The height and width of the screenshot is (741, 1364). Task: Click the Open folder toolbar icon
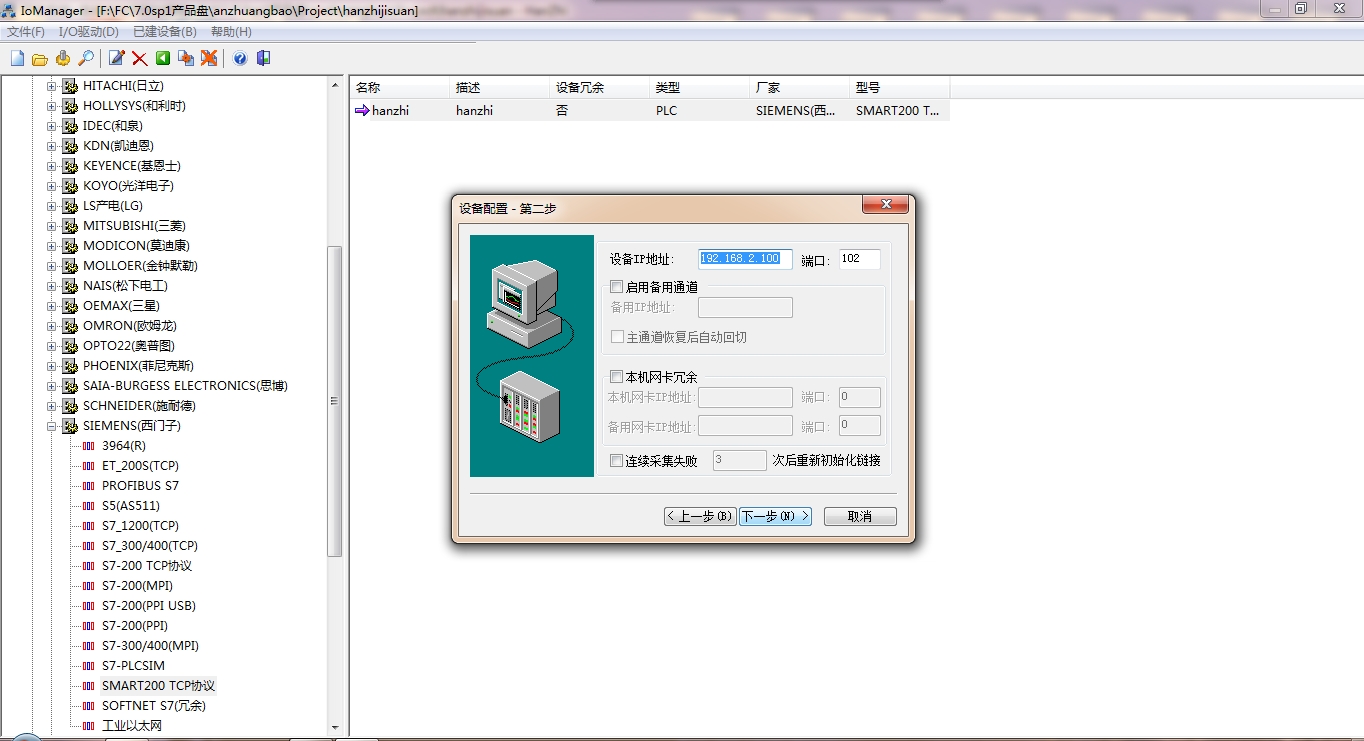coord(40,59)
